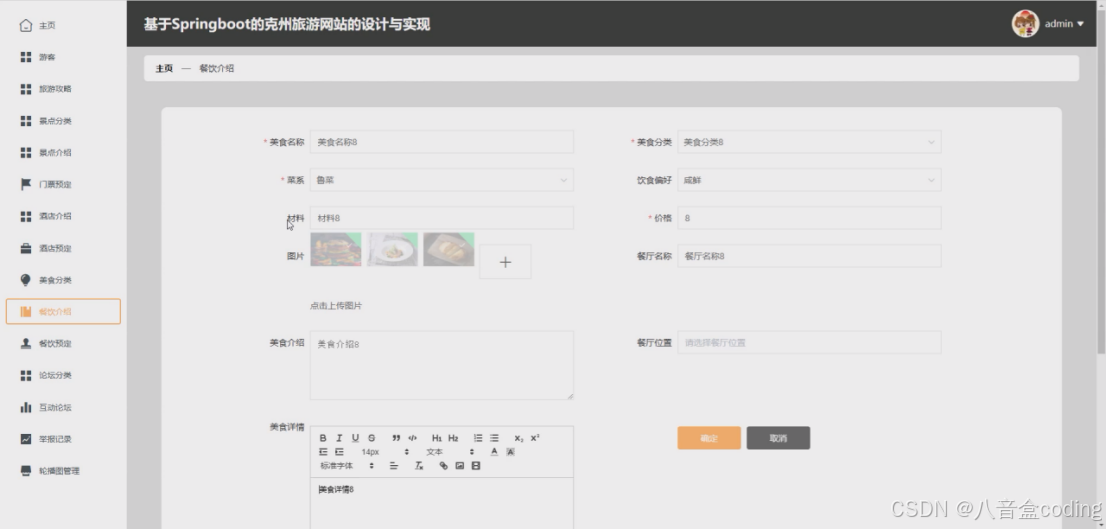Select first uploaded food thumbnail

[336, 250]
